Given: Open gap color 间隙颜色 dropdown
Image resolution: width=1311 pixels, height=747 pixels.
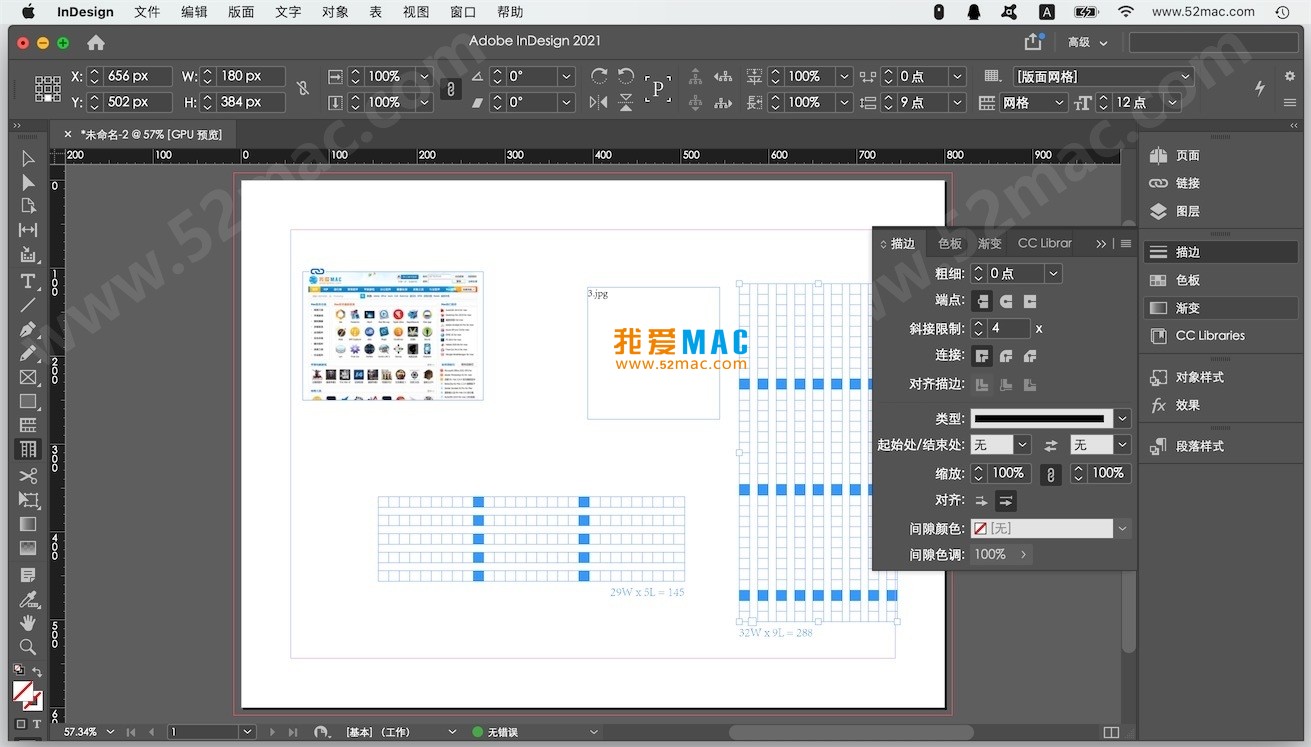Looking at the screenshot, I should click(x=1123, y=528).
